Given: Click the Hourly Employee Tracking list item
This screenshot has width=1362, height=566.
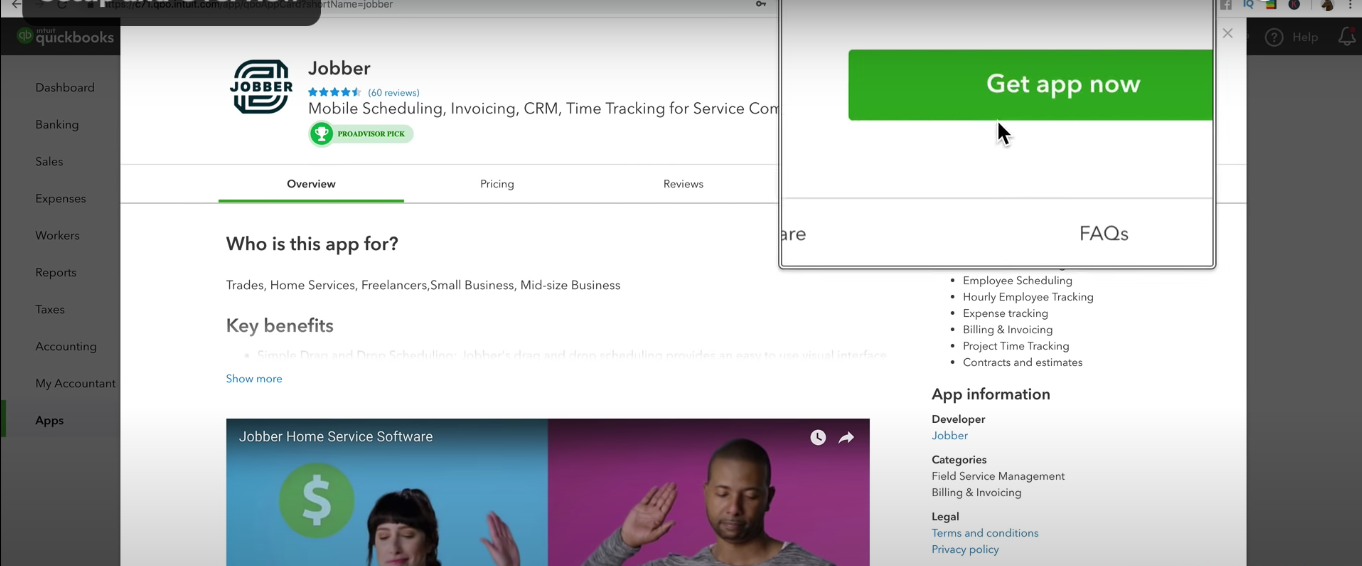Looking at the screenshot, I should (x=1028, y=297).
